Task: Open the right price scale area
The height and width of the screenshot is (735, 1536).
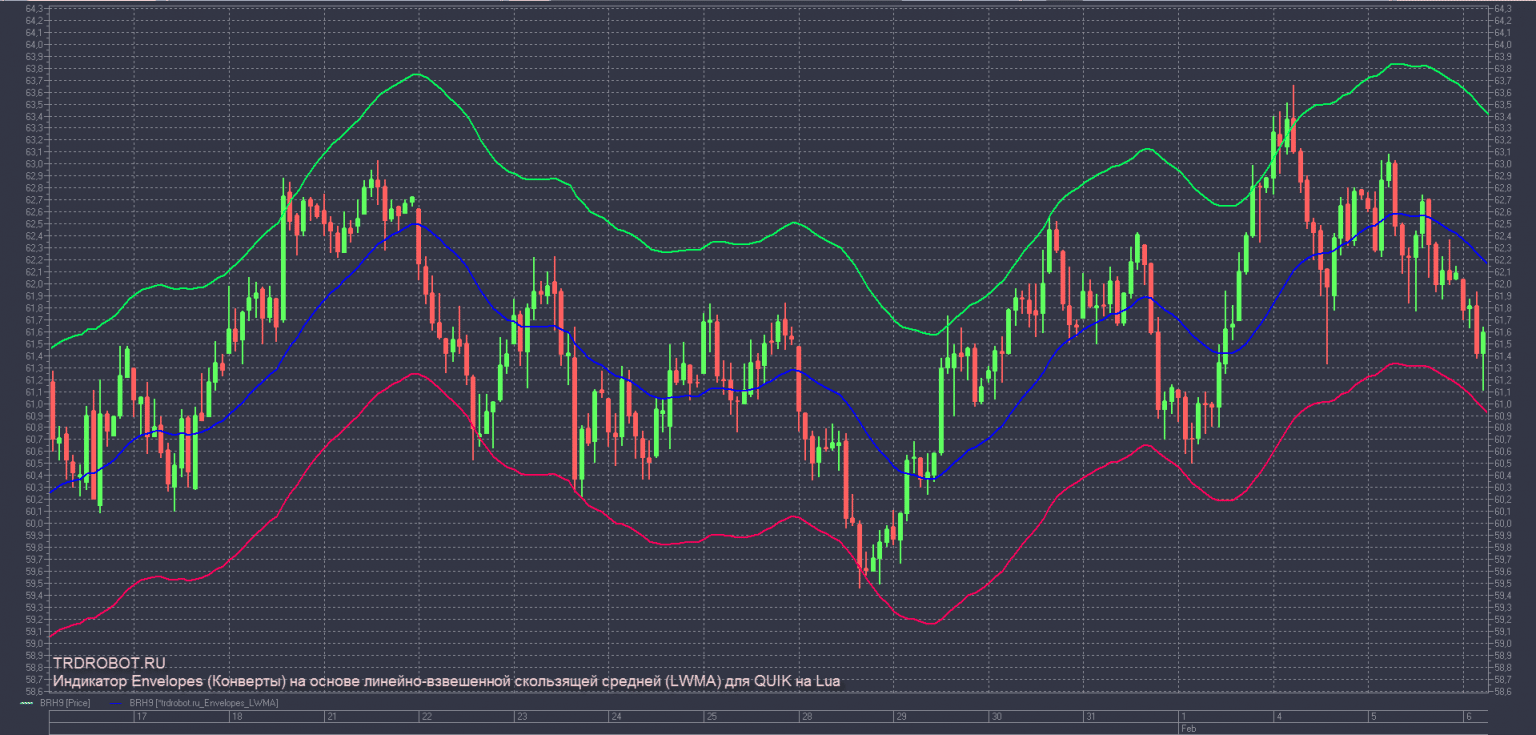Action: (x=1510, y=350)
